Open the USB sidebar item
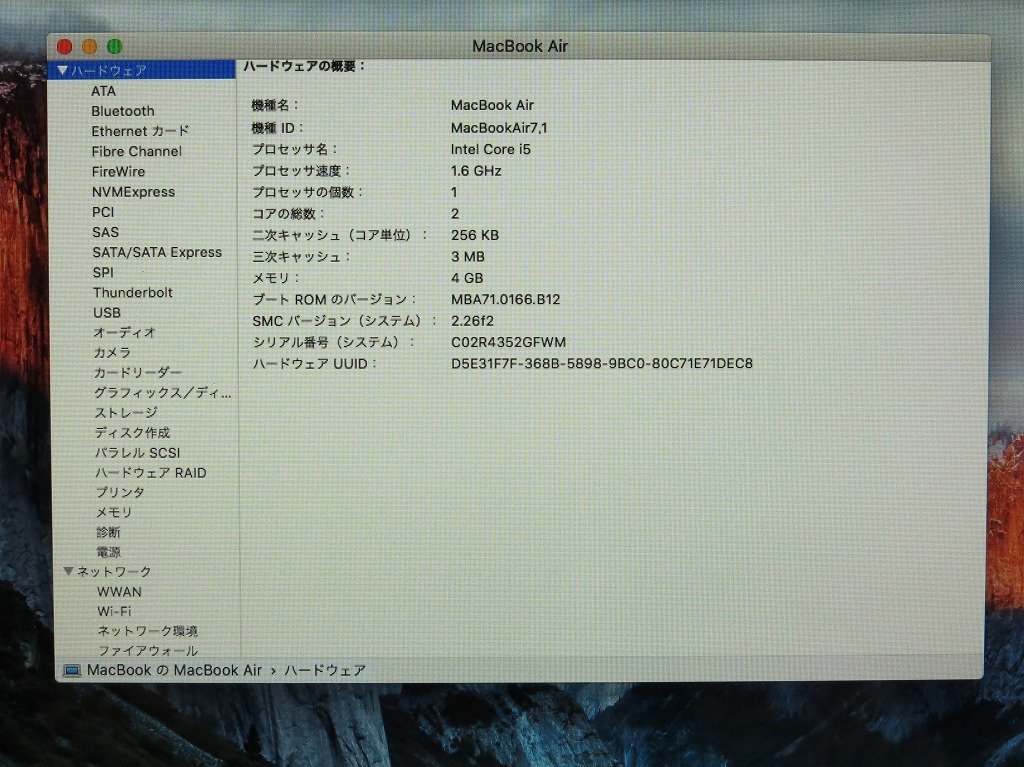 coord(106,313)
